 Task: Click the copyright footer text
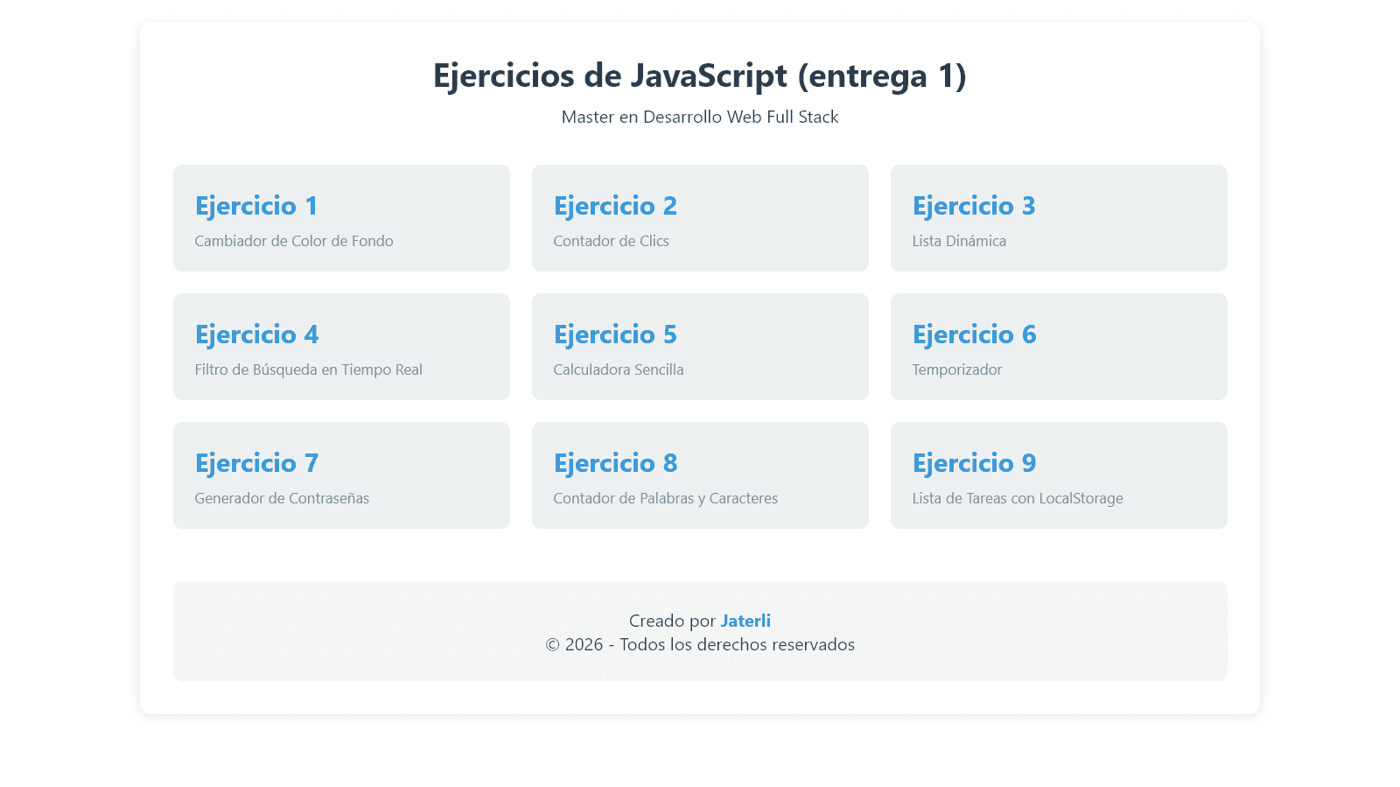coord(700,644)
